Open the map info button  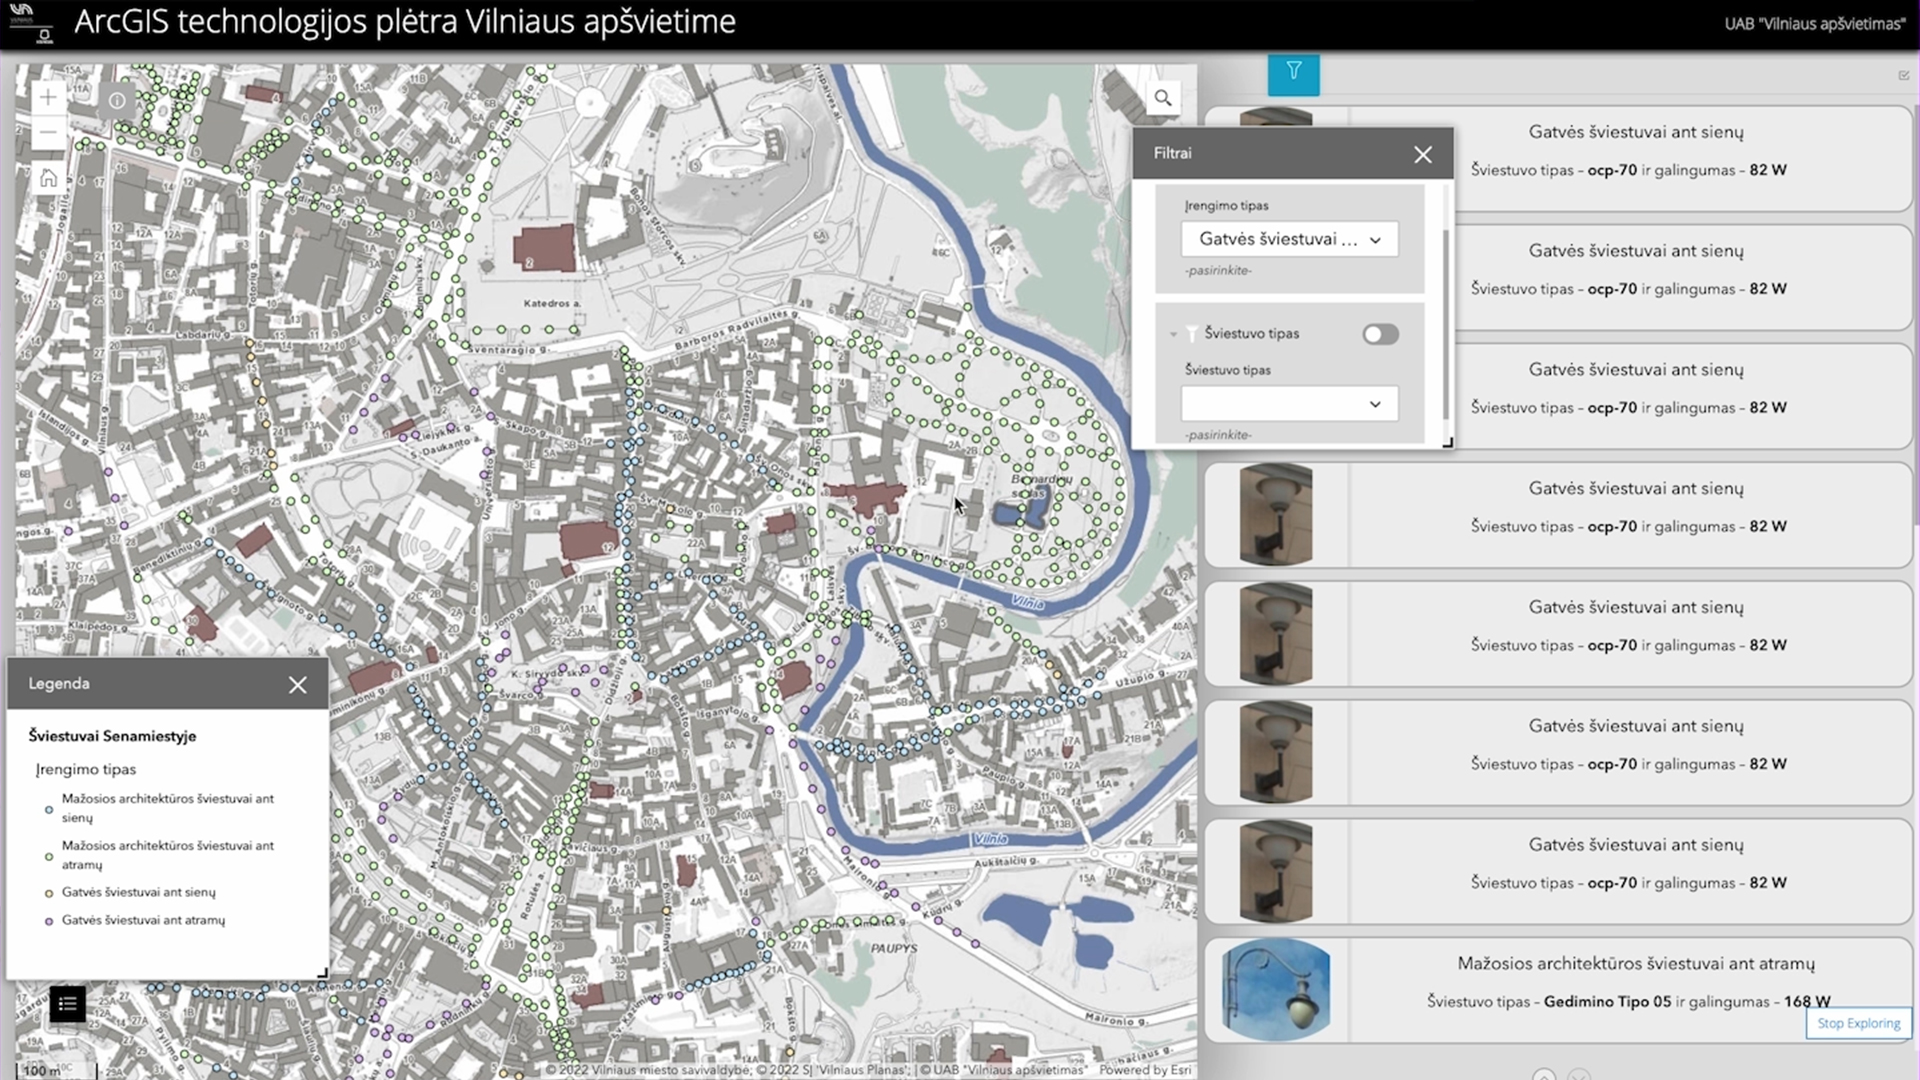coord(117,101)
